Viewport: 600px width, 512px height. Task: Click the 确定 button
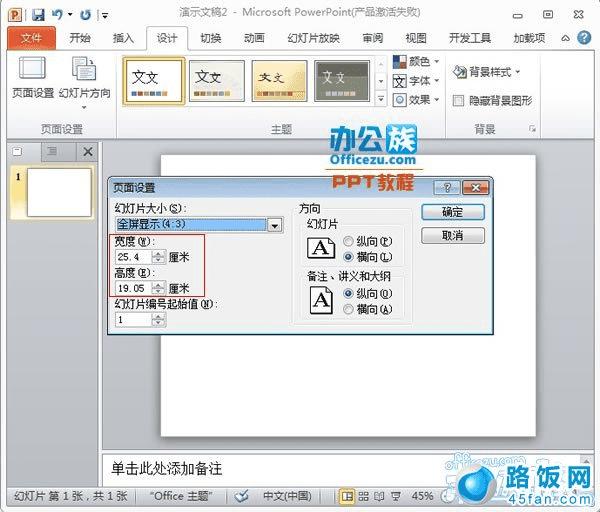[453, 212]
